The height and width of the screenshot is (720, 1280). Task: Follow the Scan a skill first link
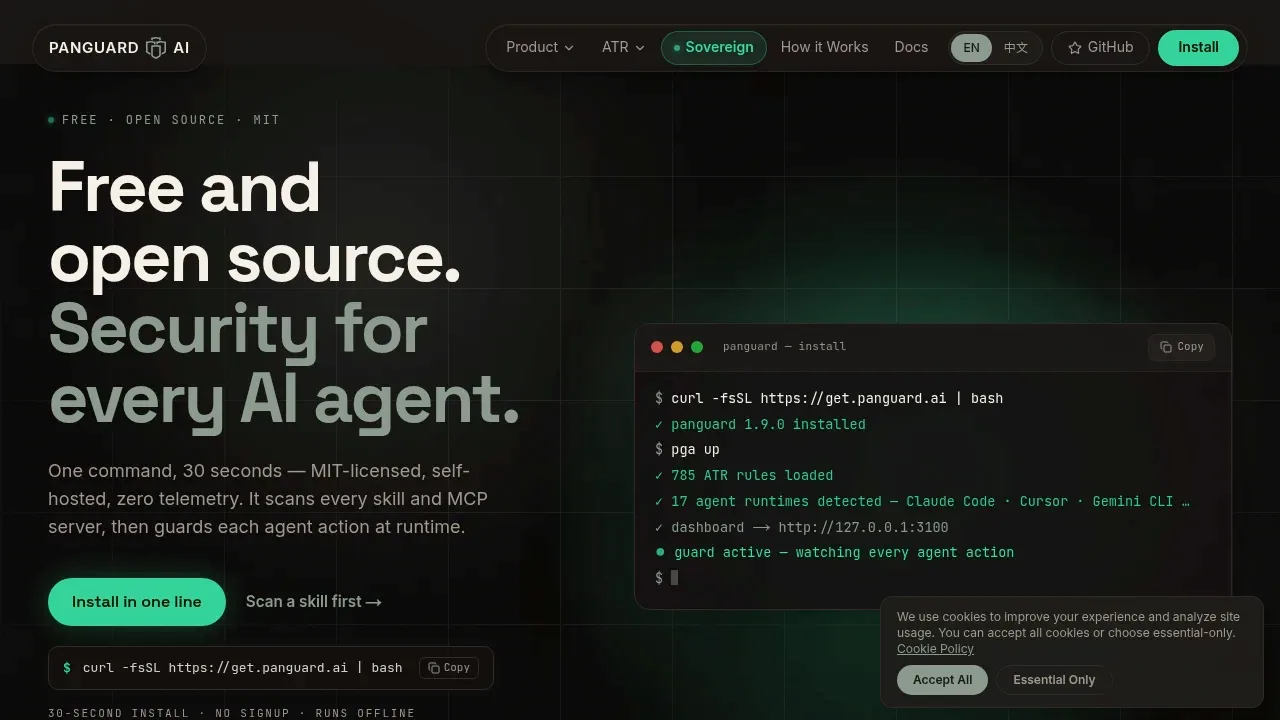[314, 602]
